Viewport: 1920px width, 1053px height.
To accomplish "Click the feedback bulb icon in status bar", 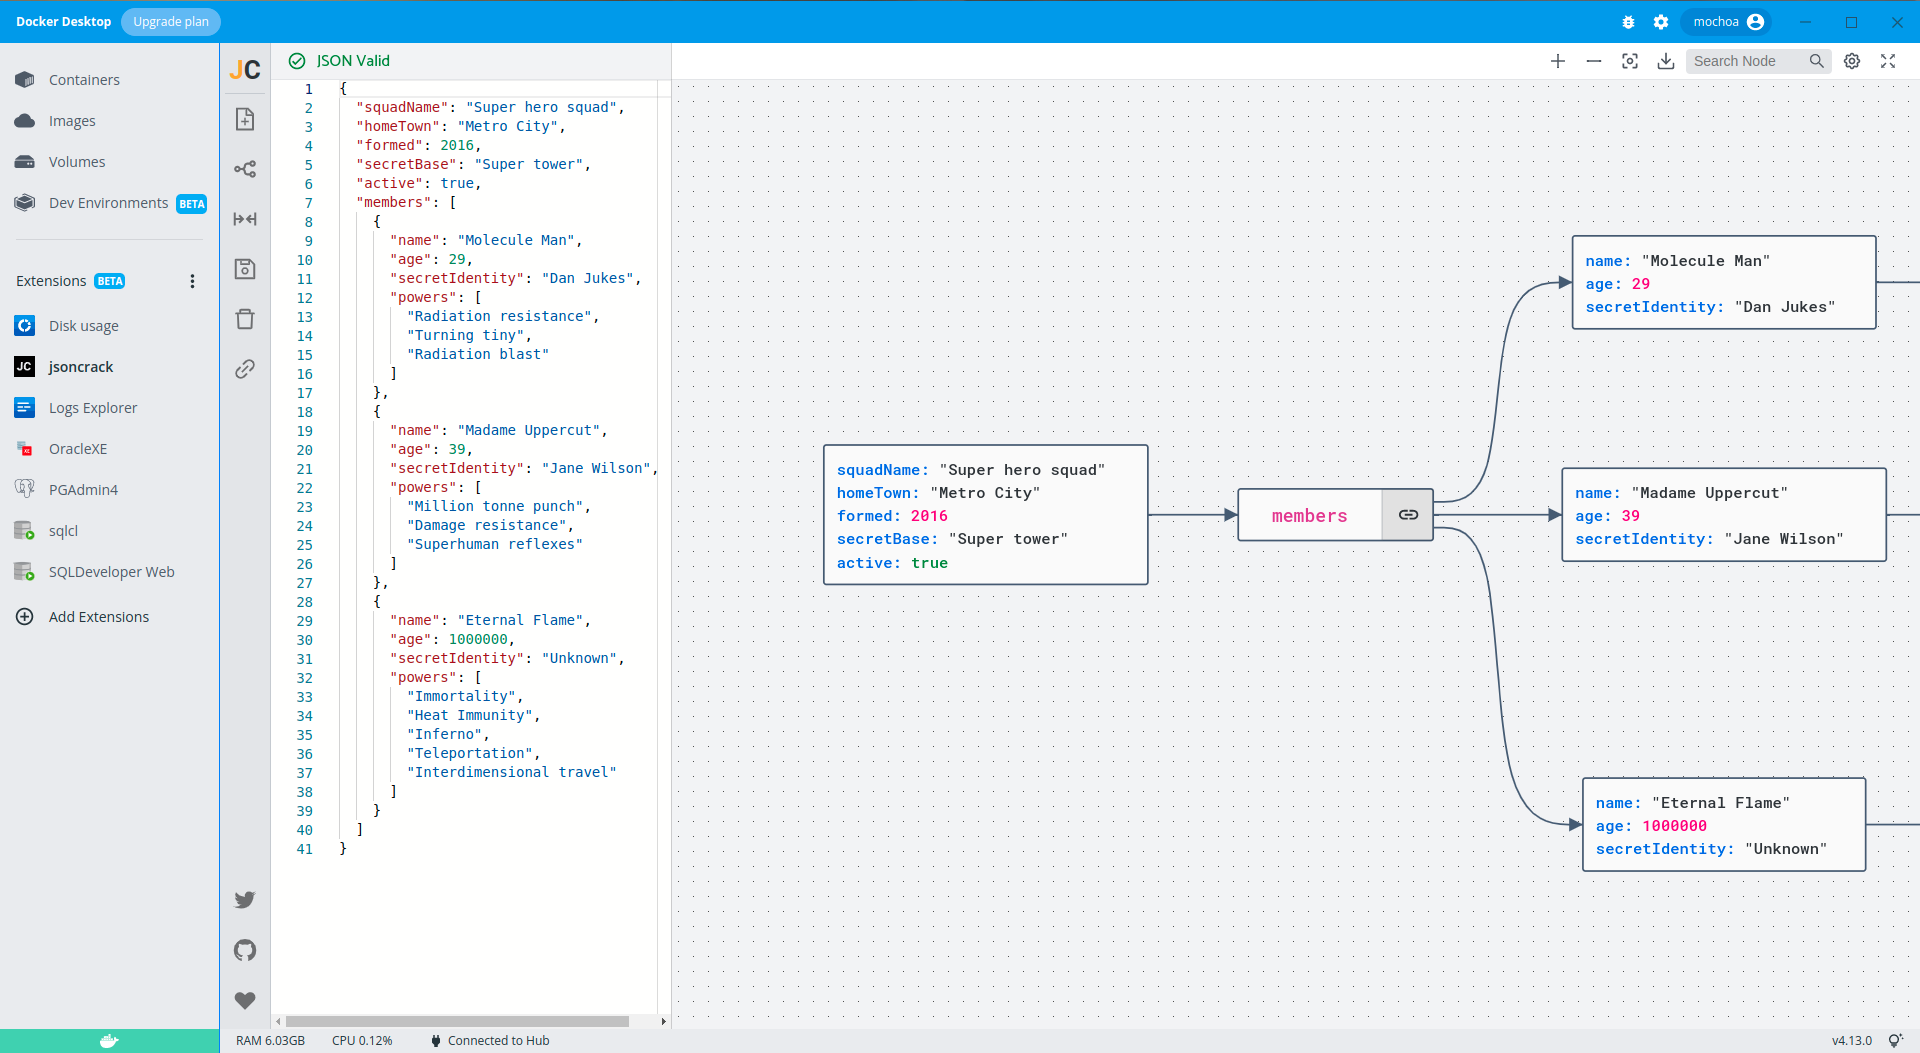I will (x=1895, y=1041).
